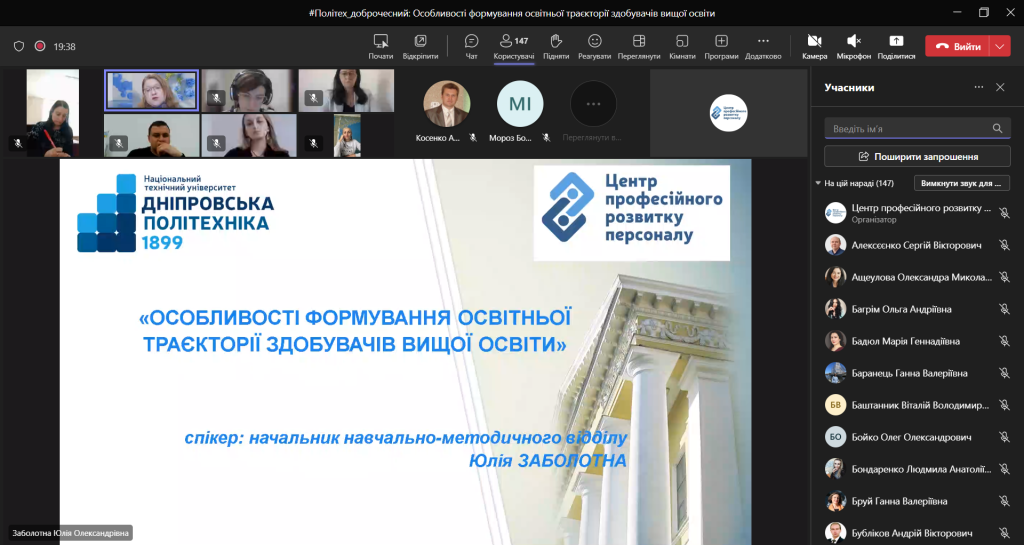Mute icon for Ащеулова Олександра
Screen dimensions: 1024x545
1004,277
